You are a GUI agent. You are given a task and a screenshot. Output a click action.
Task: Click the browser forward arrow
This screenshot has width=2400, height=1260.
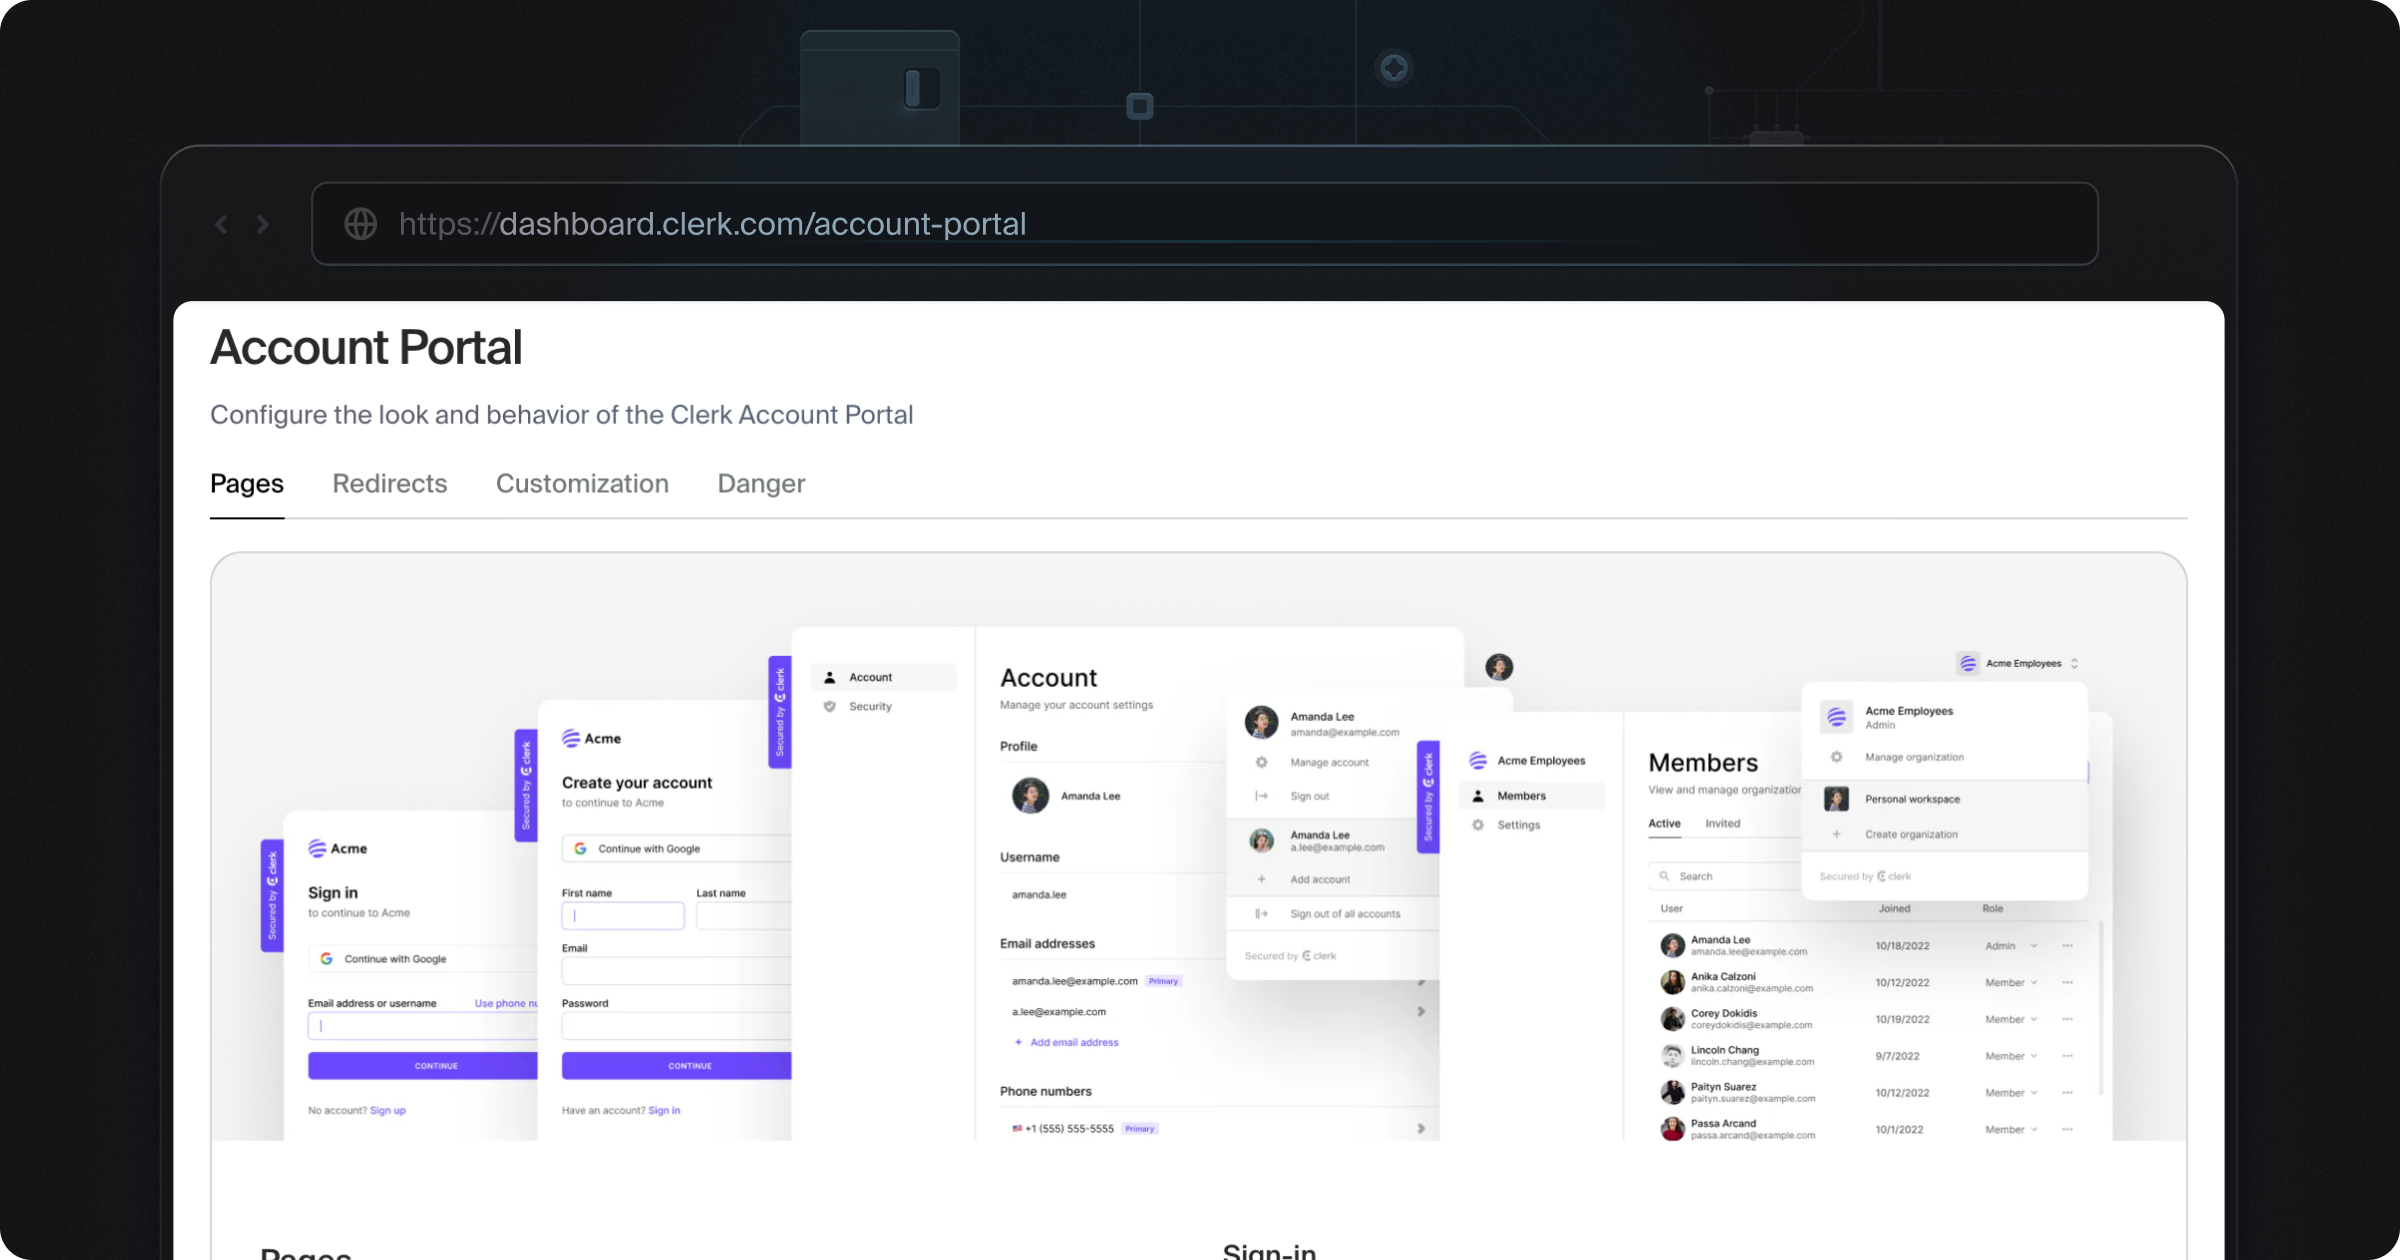click(263, 224)
